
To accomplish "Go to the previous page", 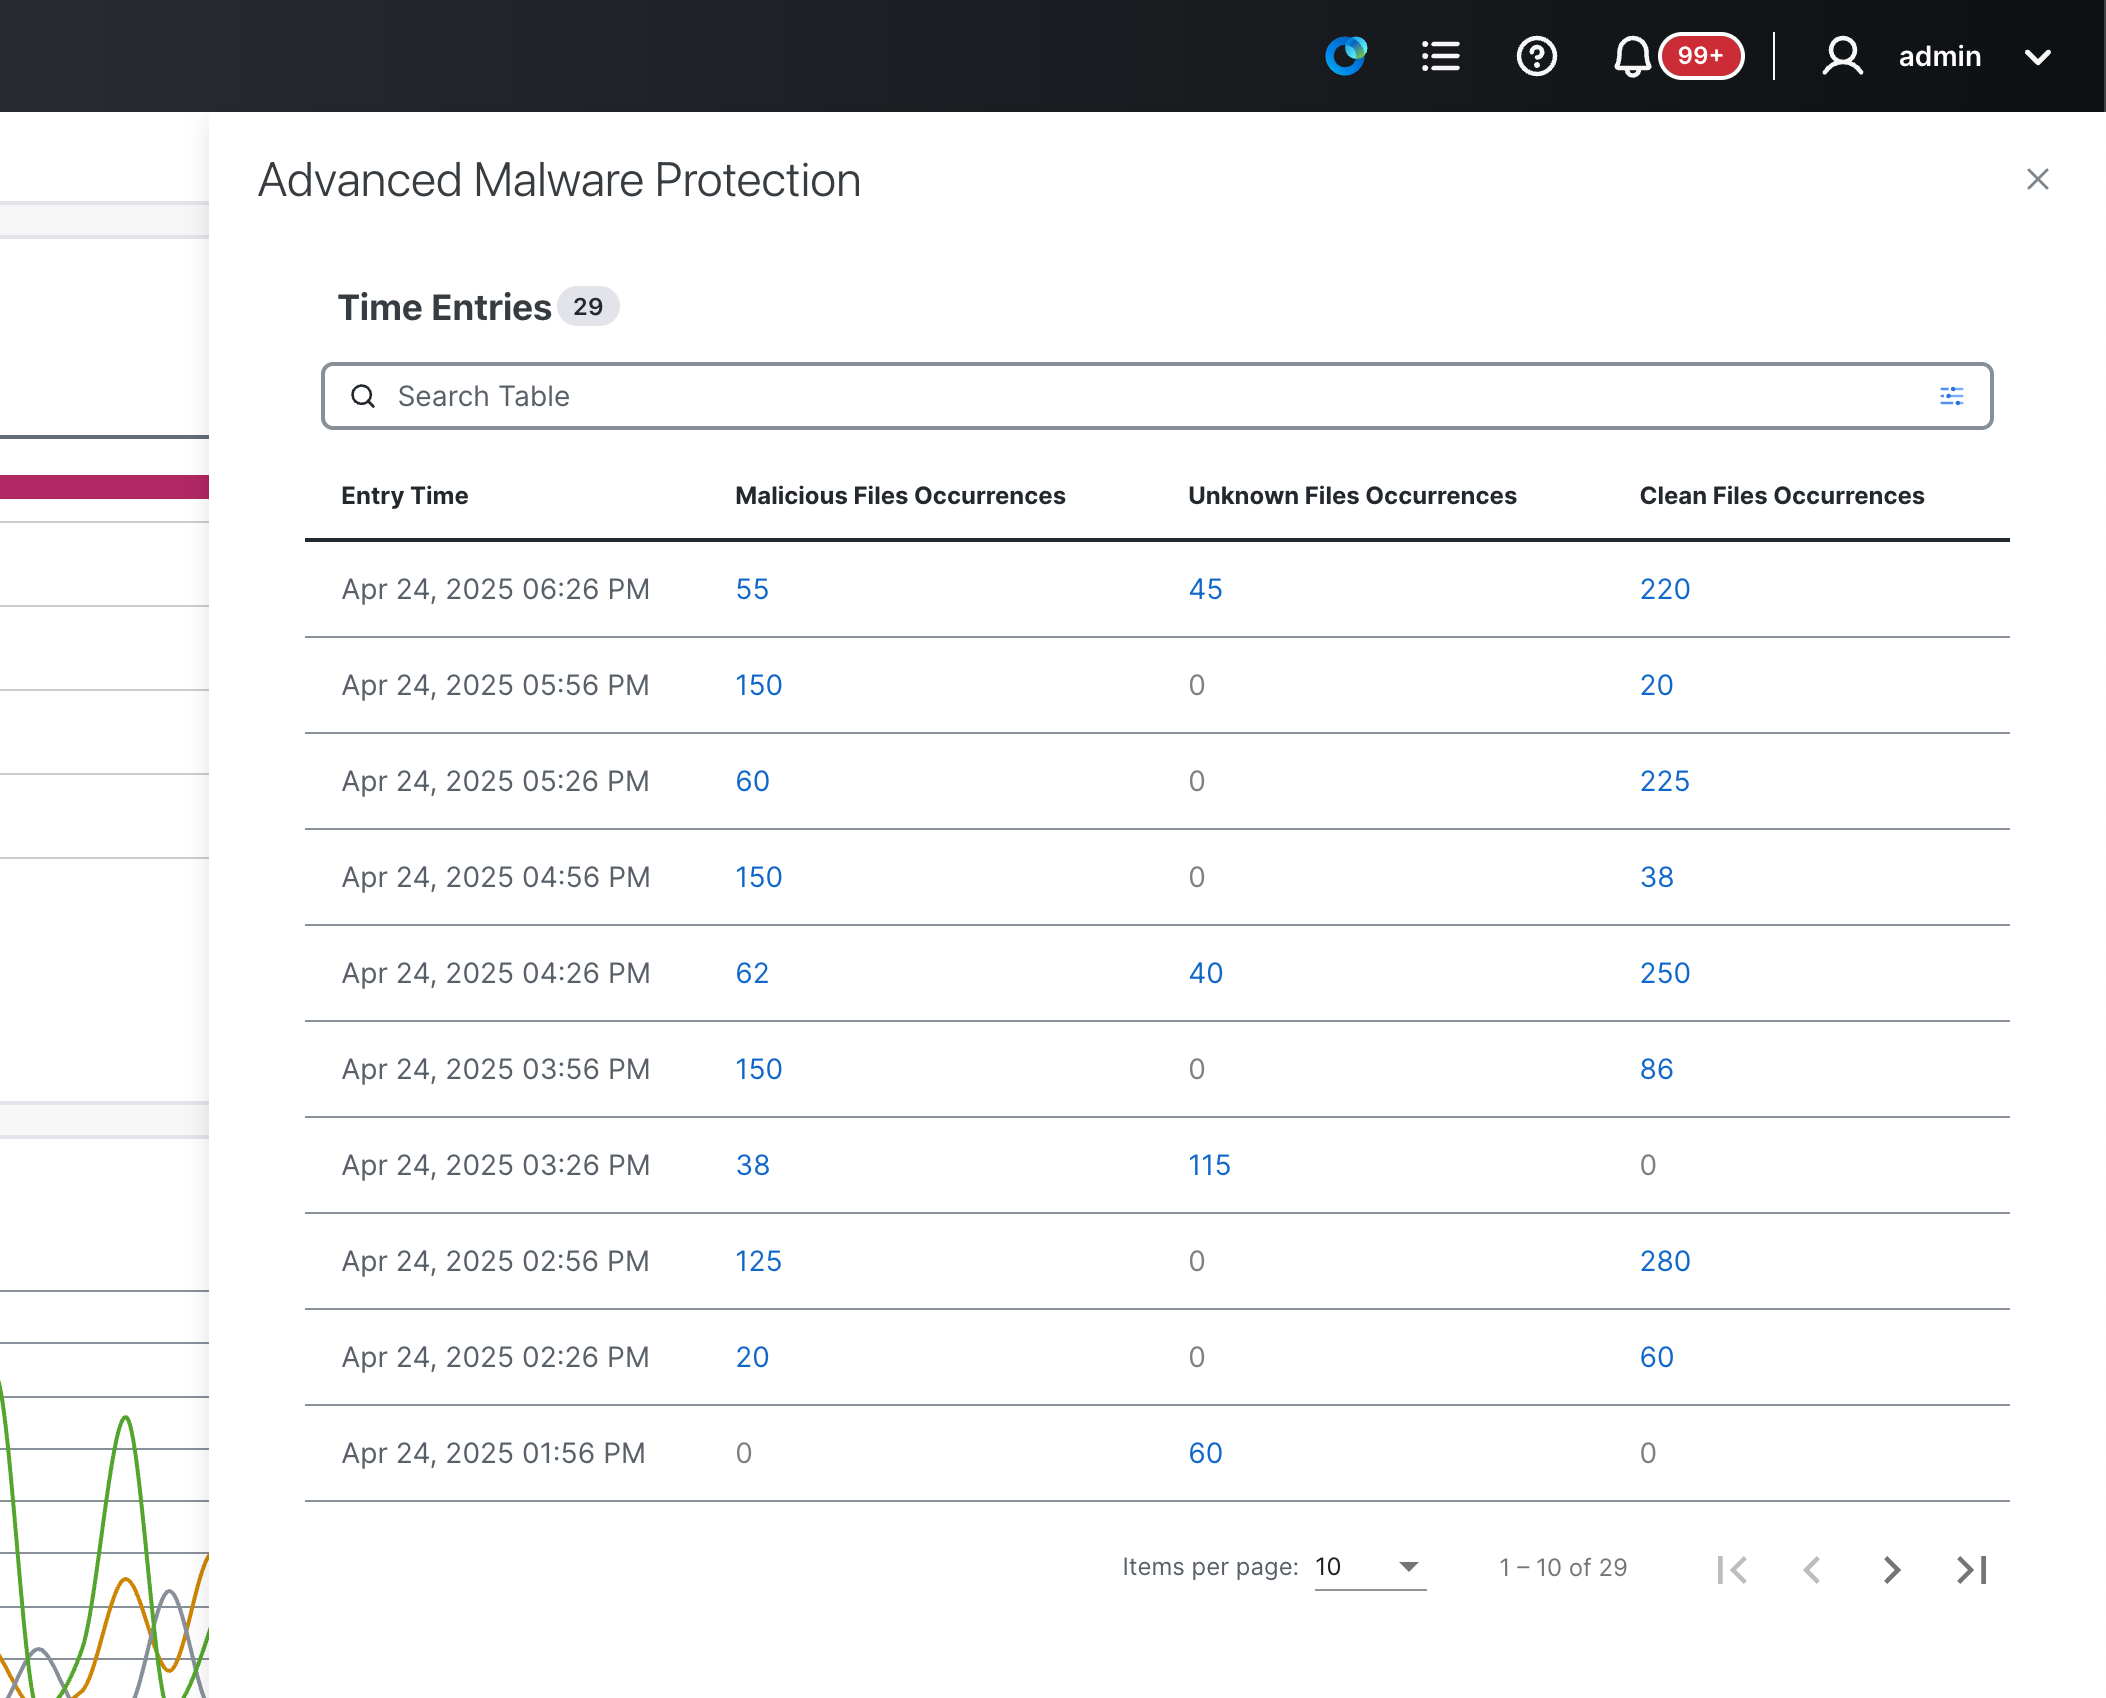I will point(1811,1569).
